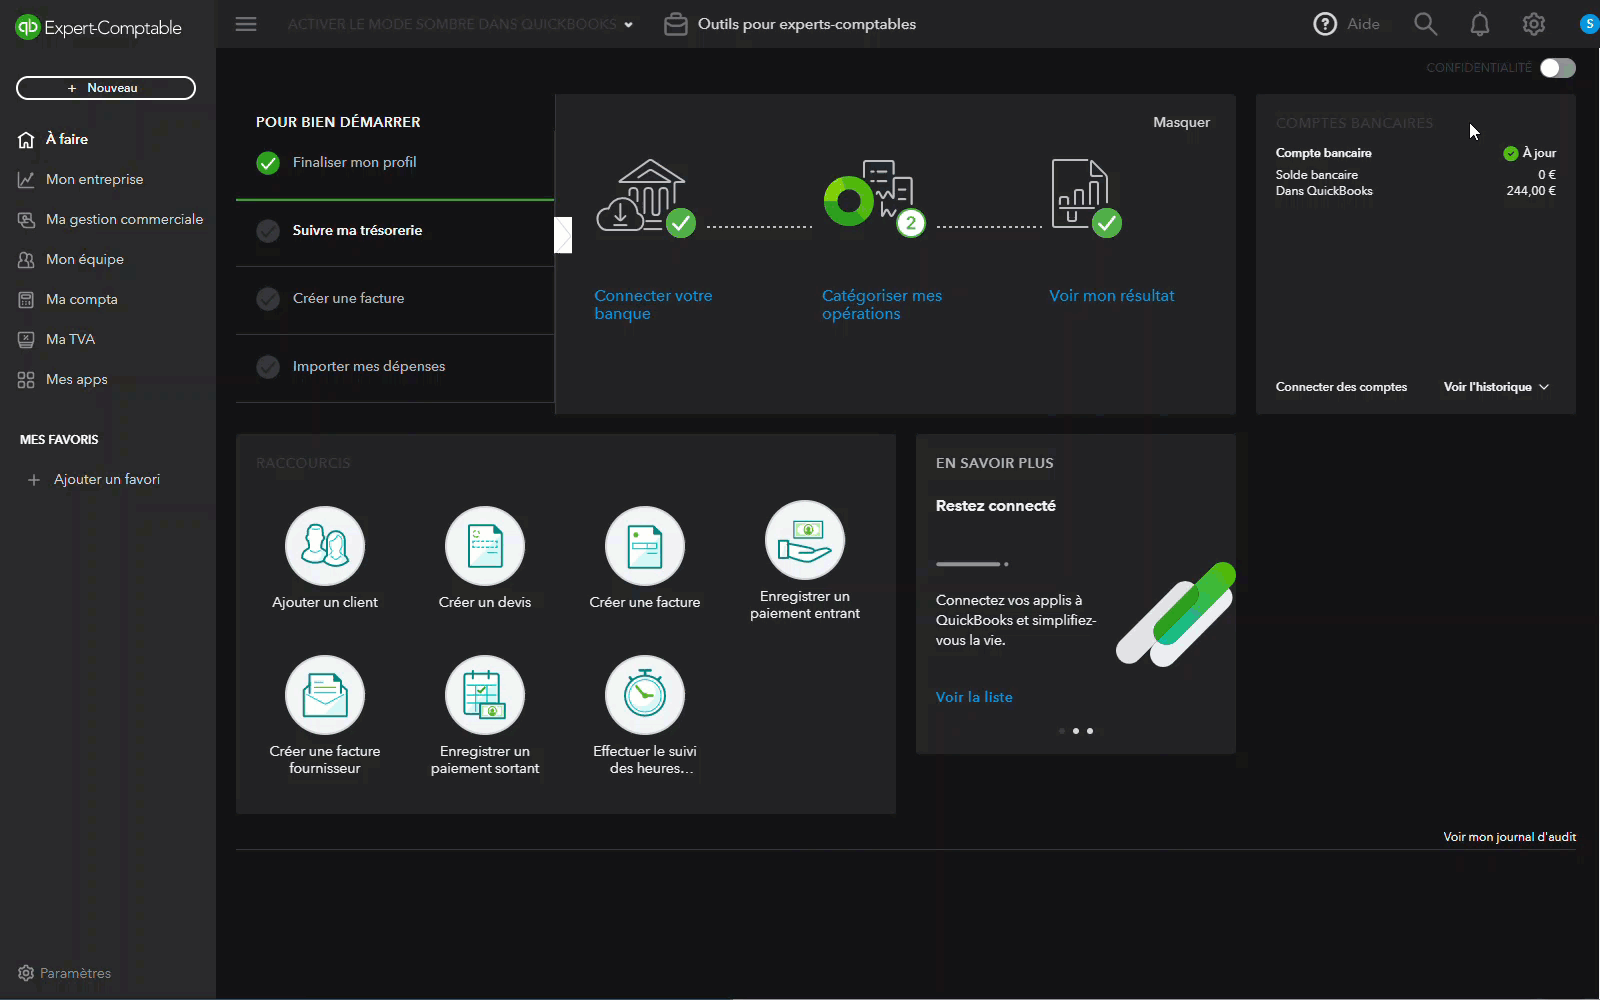Screen dimensions: 1600x1000
Task: Click the Ajouter un favori text
Action: tap(107, 480)
